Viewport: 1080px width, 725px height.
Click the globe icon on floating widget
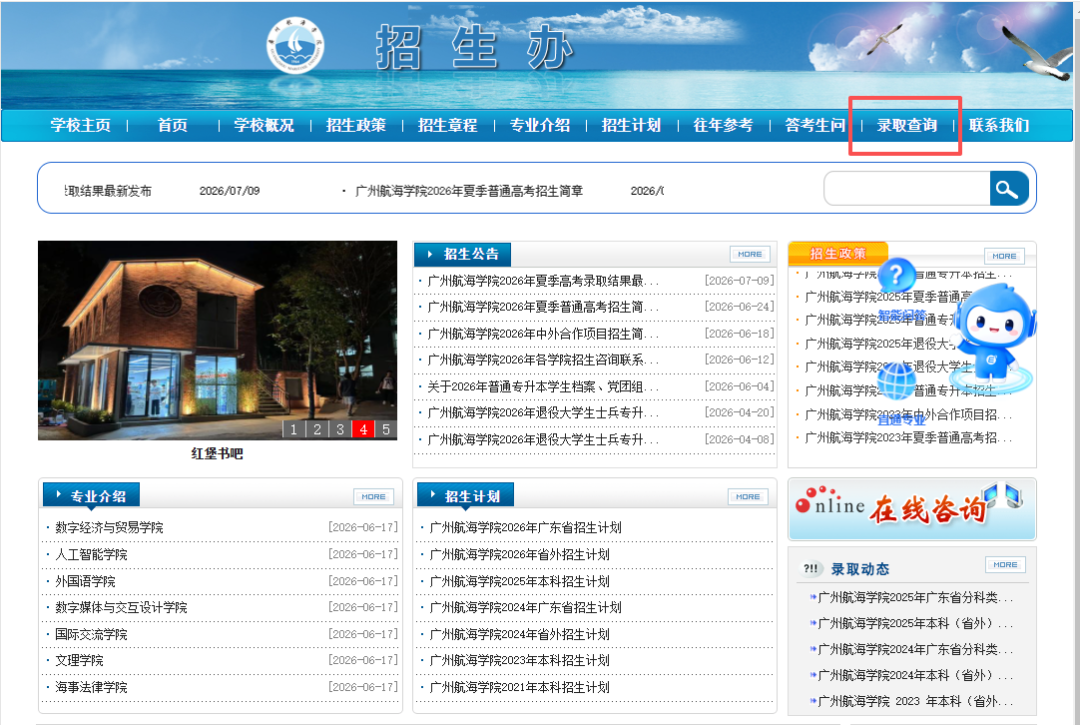[x=896, y=379]
